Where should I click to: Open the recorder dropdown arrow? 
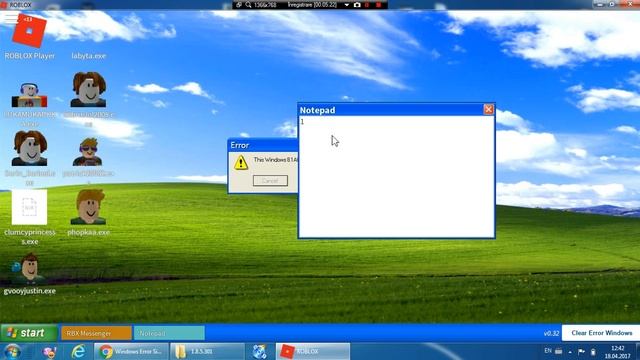[x=347, y=5]
